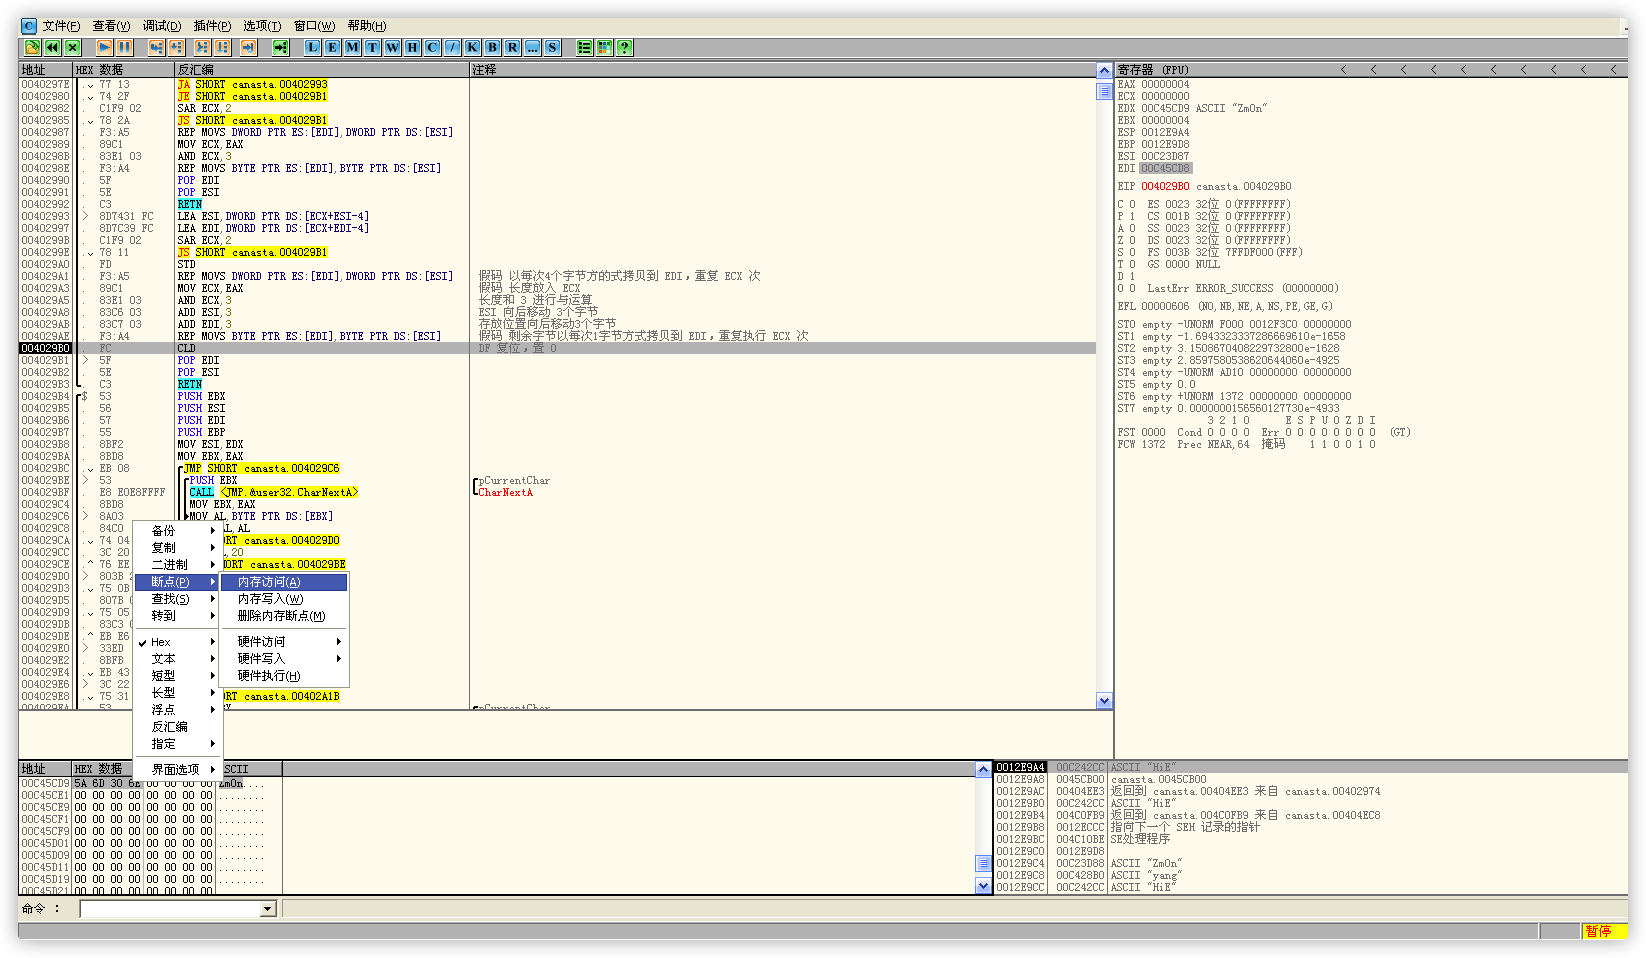1646x958 pixels.
Task: Select 内存写入(W) from breakpoint submenu
Action: 270,599
